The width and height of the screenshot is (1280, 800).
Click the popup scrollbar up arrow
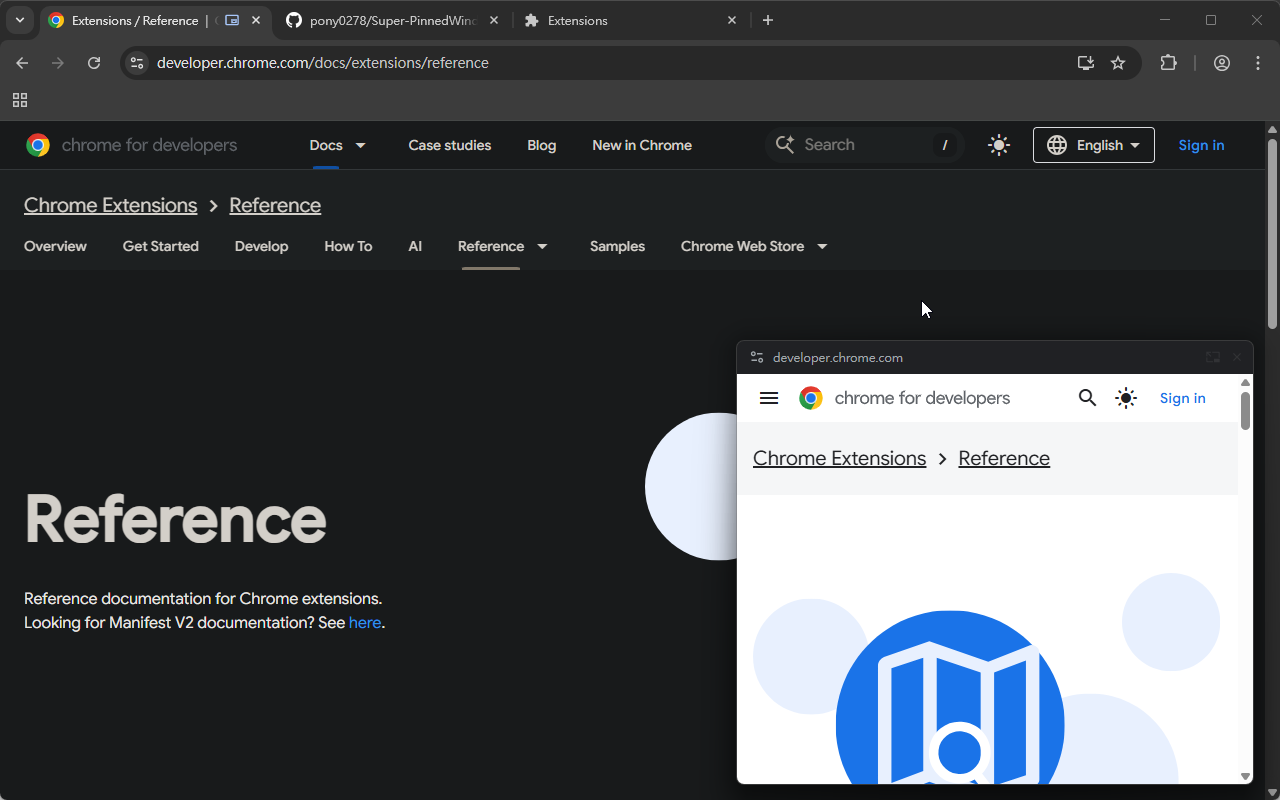(x=1245, y=382)
